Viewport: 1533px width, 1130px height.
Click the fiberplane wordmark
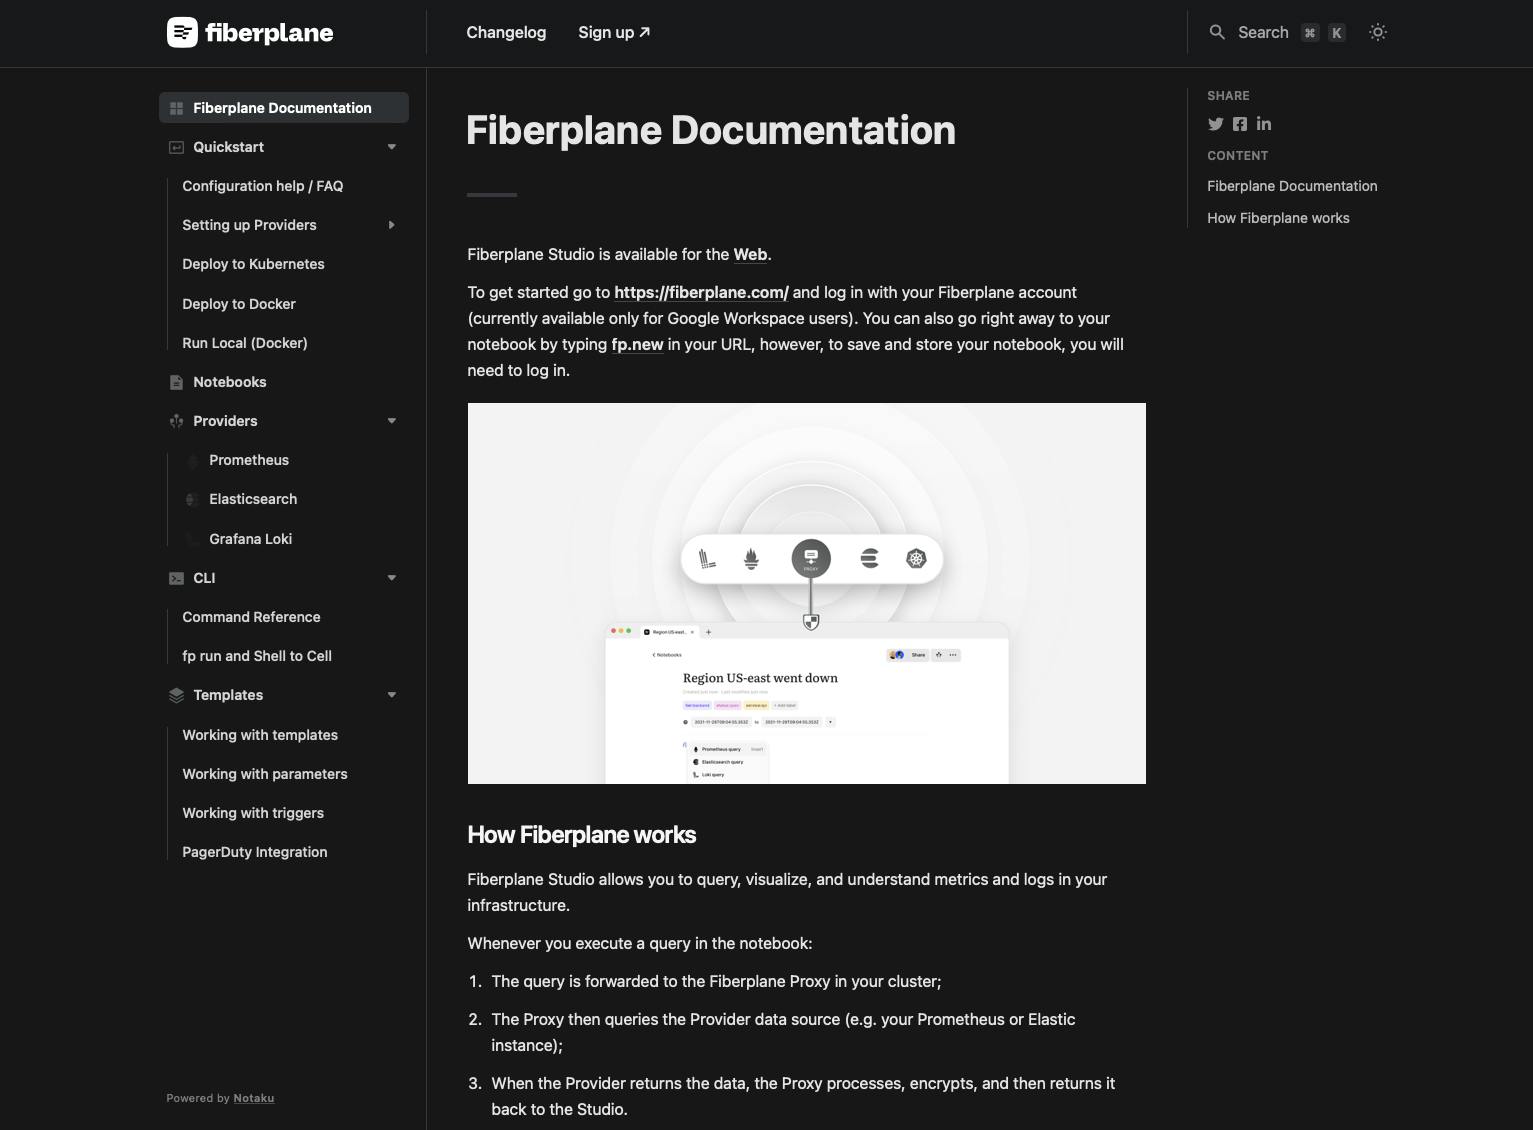point(269,33)
